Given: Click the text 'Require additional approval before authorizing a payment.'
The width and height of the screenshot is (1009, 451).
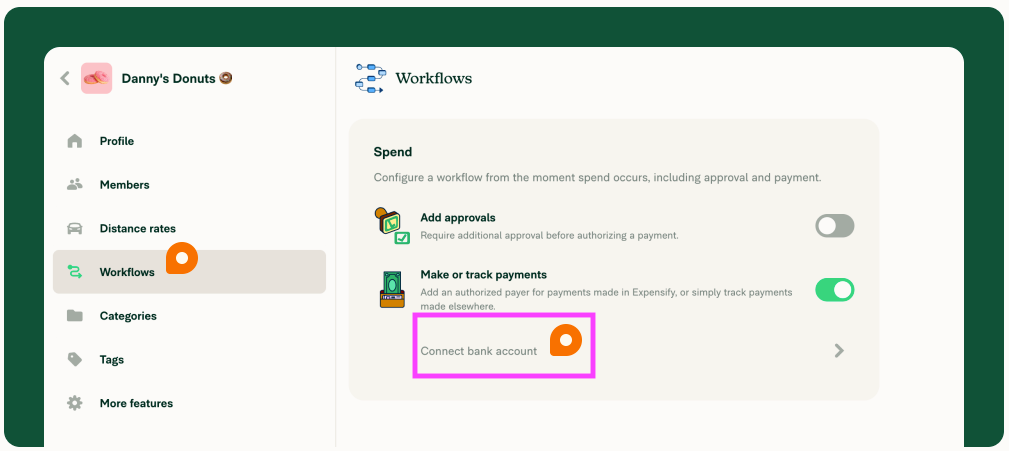Looking at the screenshot, I should click(549, 235).
